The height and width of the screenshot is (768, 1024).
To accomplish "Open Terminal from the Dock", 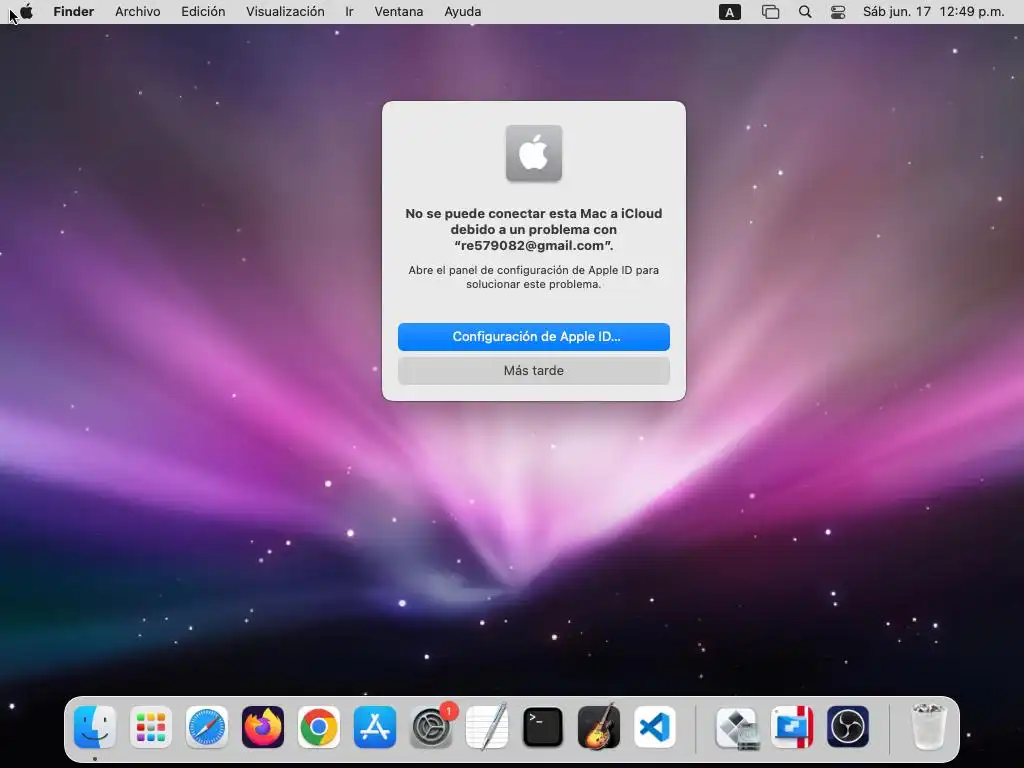I will point(543,727).
